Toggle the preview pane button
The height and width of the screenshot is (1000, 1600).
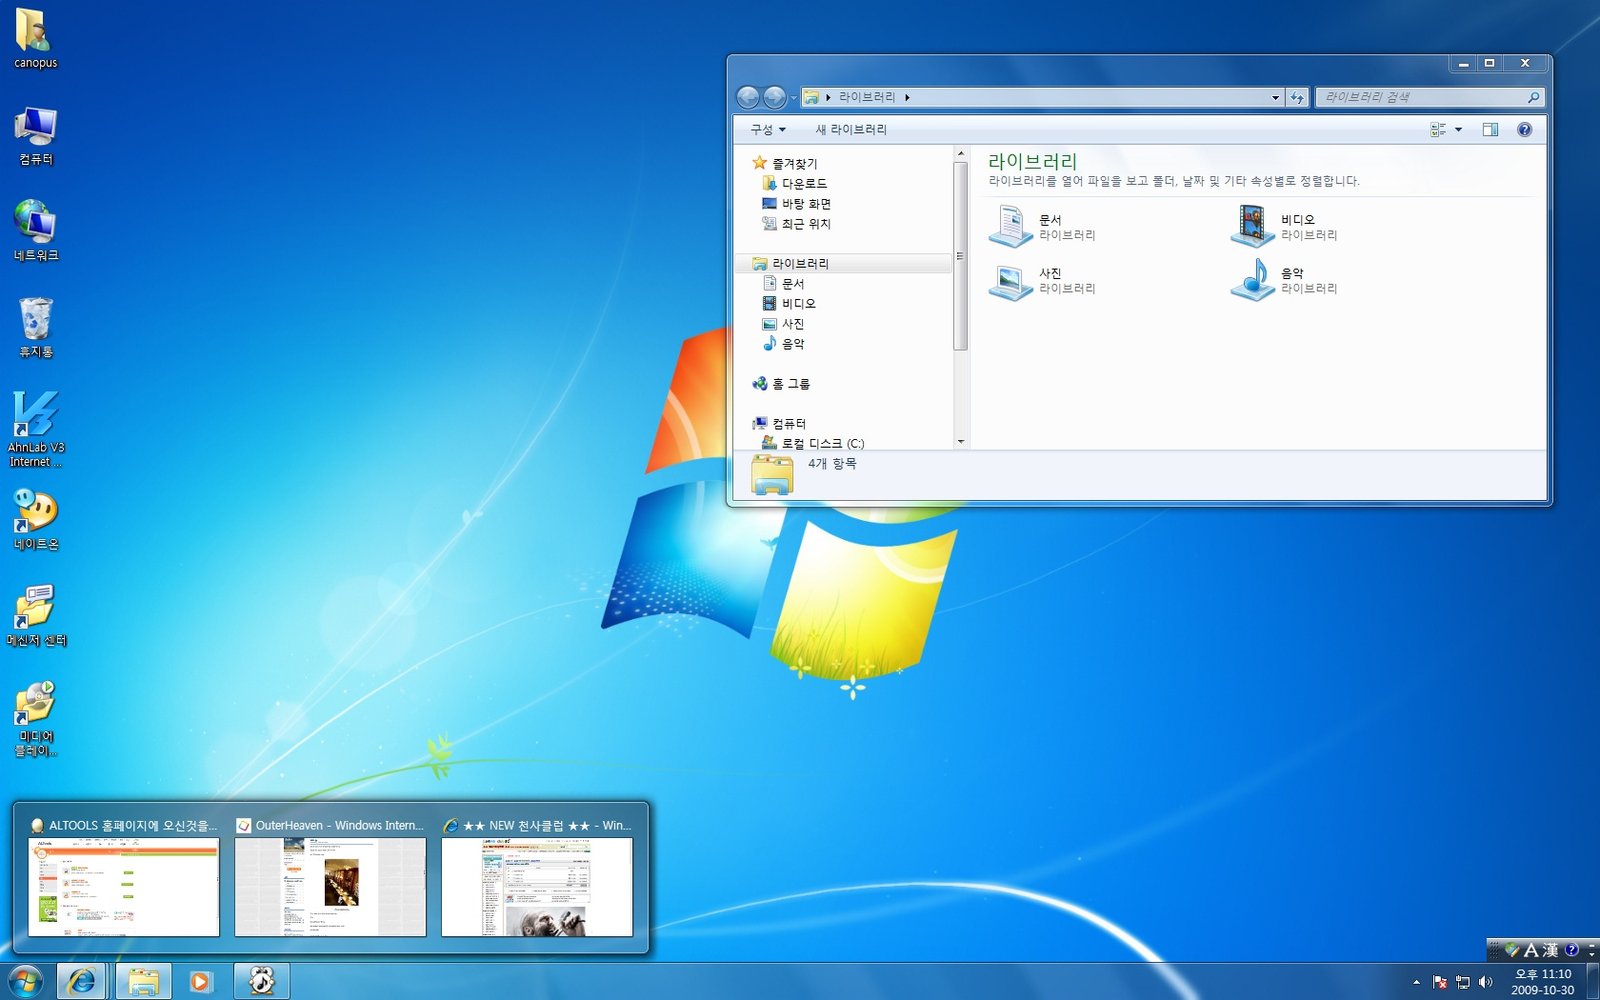(1490, 129)
